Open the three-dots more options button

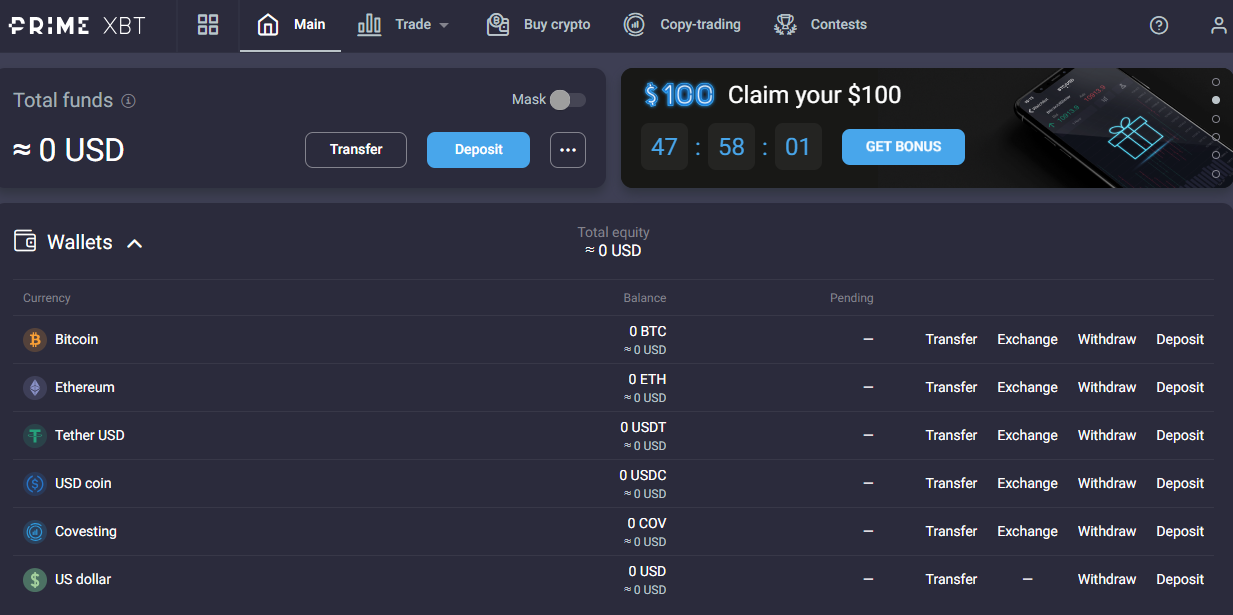pos(568,150)
